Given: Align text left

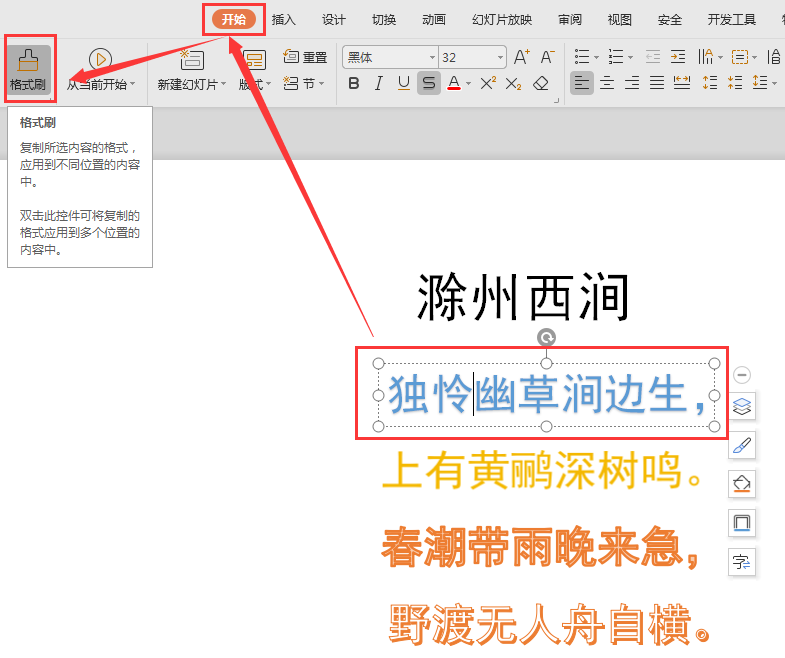Looking at the screenshot, I should [x=582, y=83].
